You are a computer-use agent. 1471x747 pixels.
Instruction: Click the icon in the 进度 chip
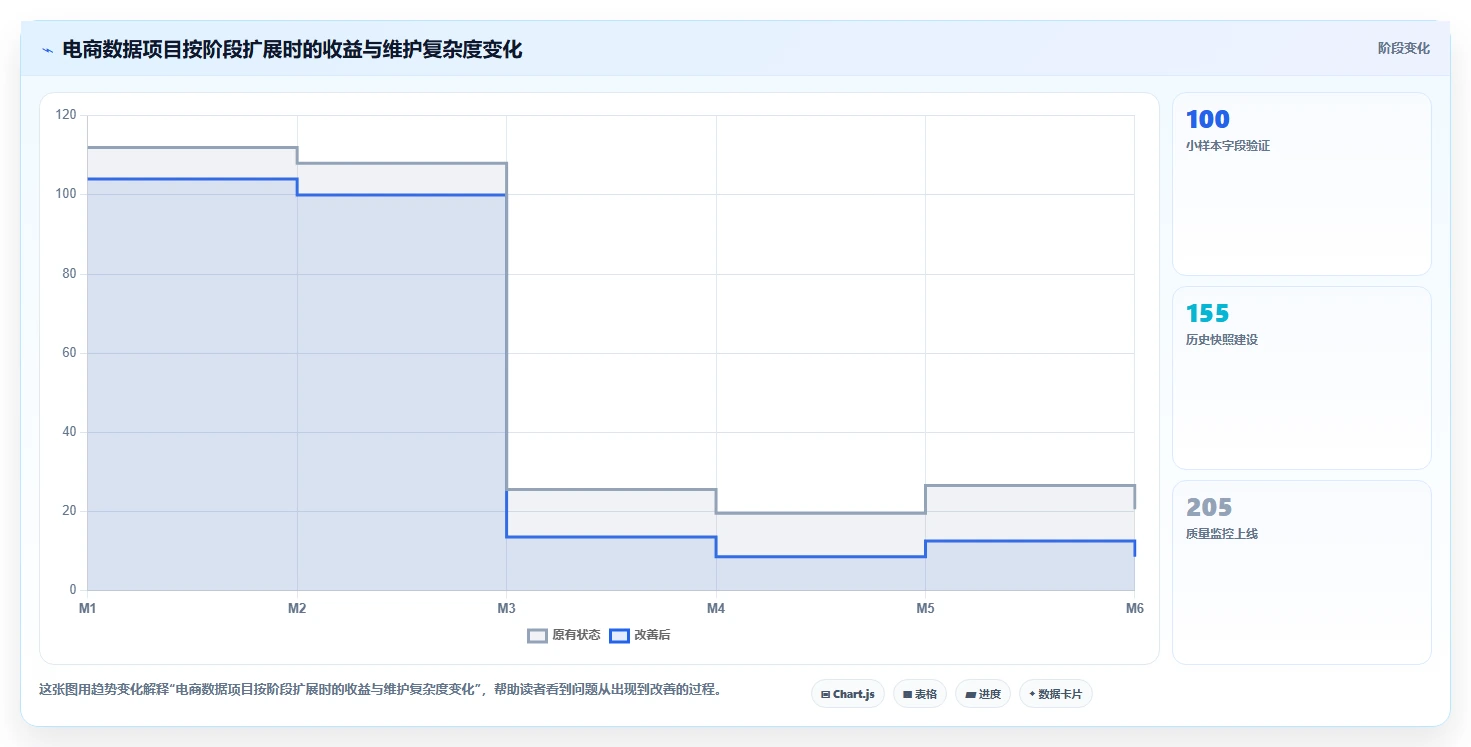(970, 694)
